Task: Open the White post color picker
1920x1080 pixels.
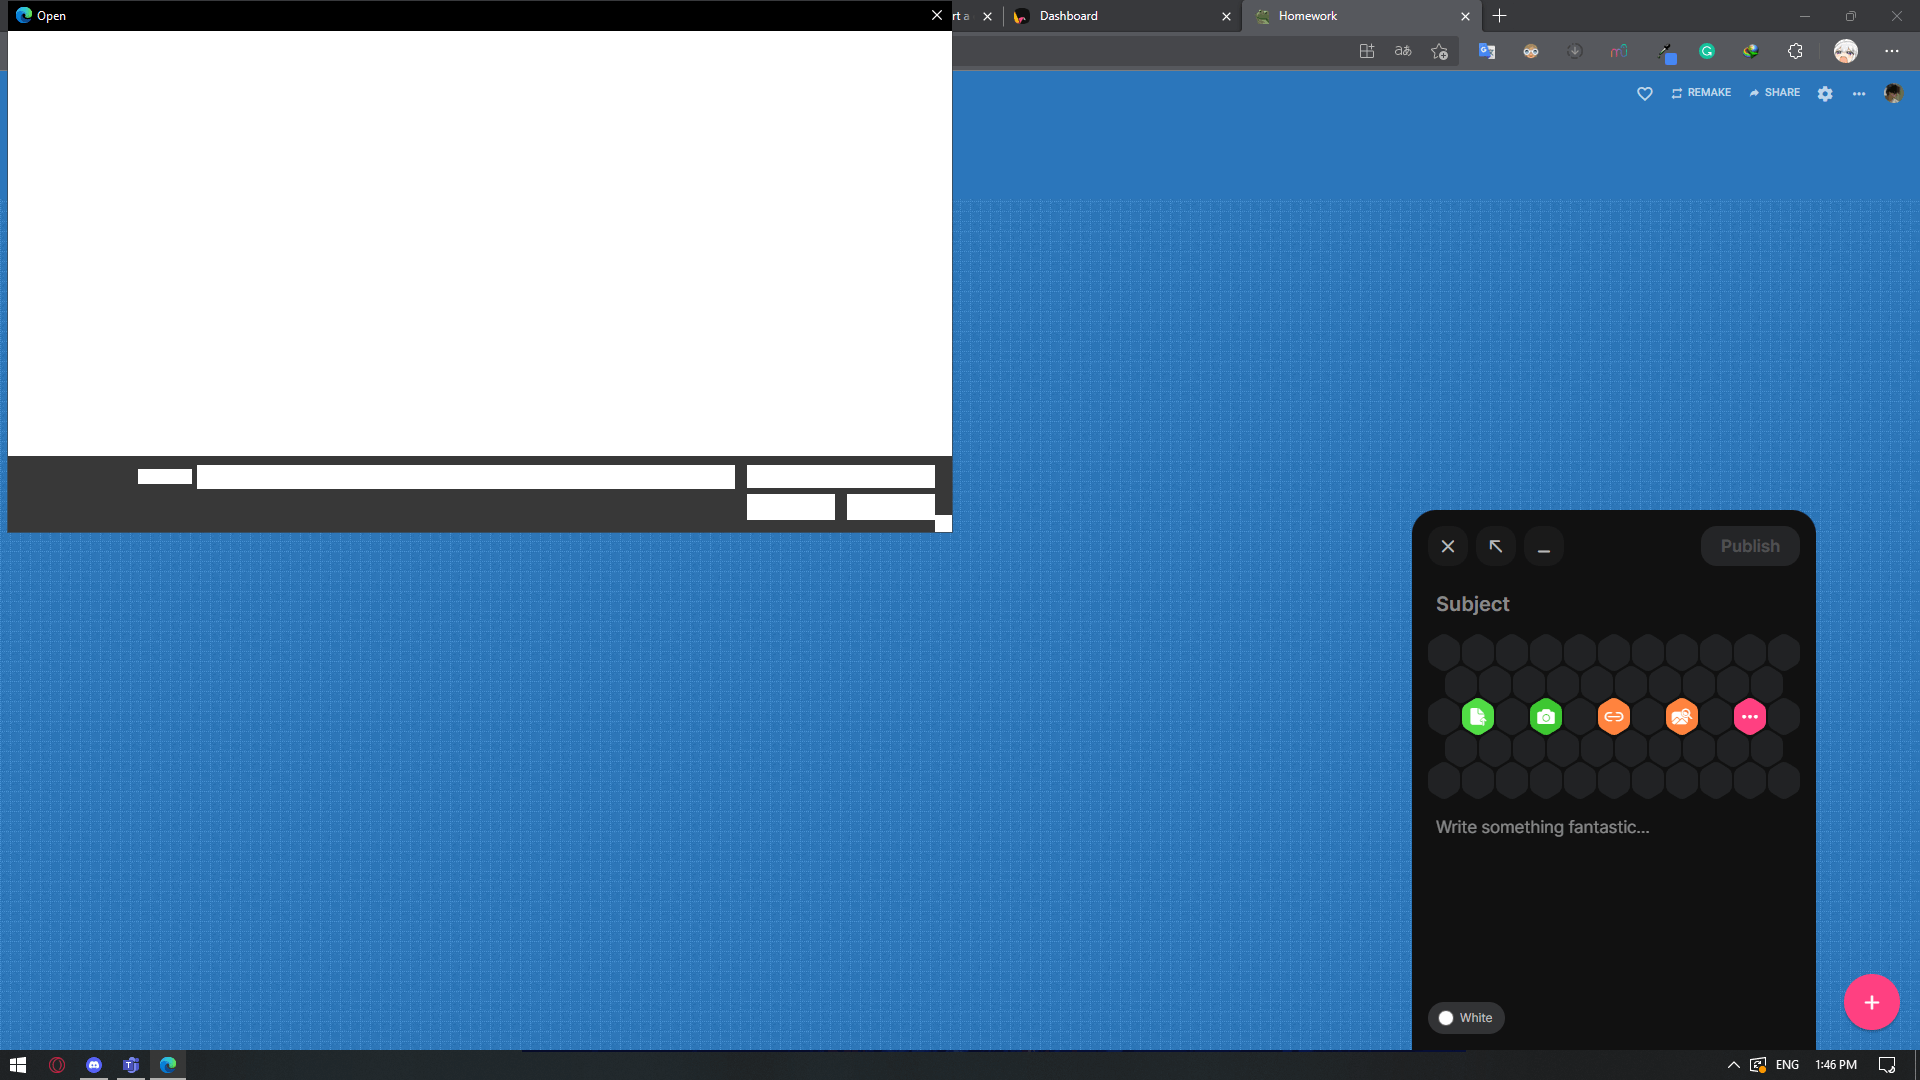Action: coord(1466,1018)
